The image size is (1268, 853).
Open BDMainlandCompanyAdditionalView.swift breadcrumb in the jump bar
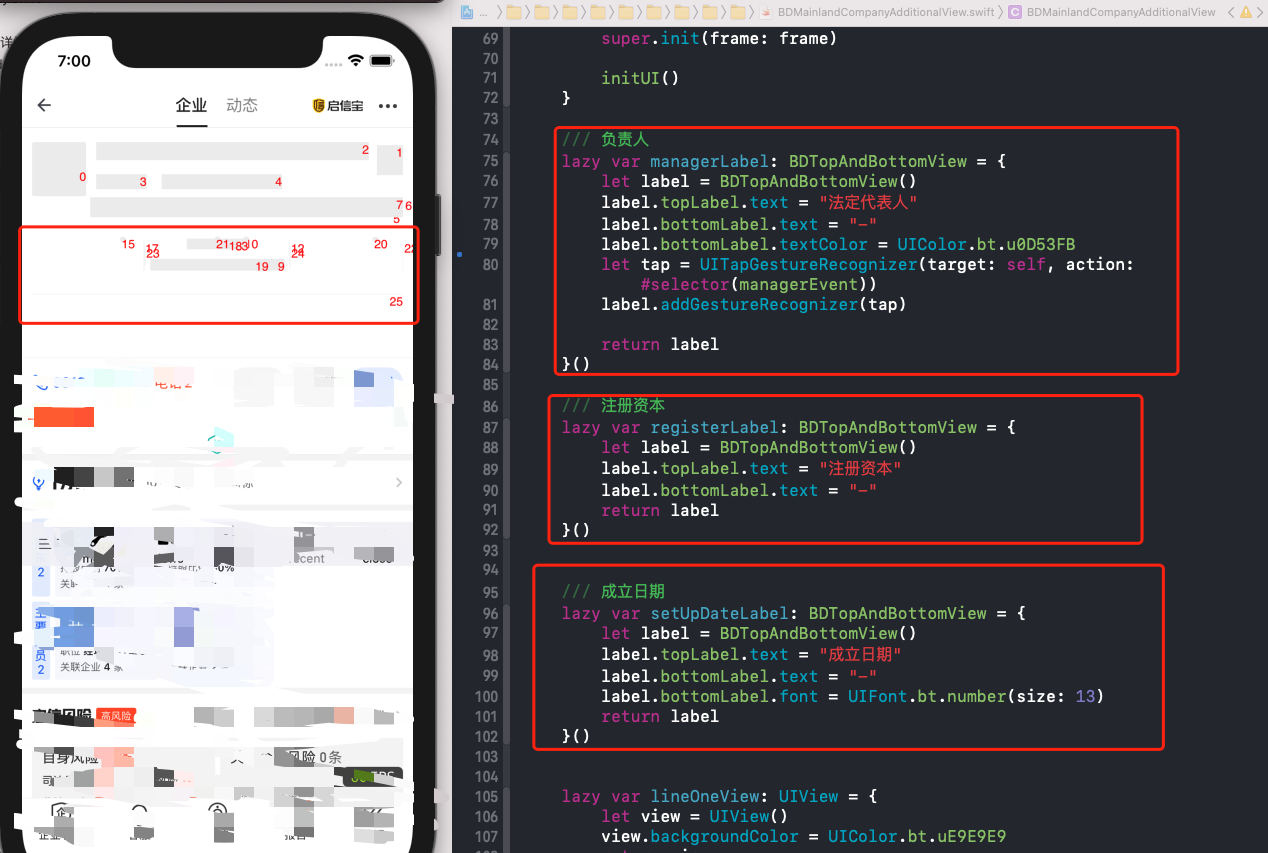click(x=886, y=12)
